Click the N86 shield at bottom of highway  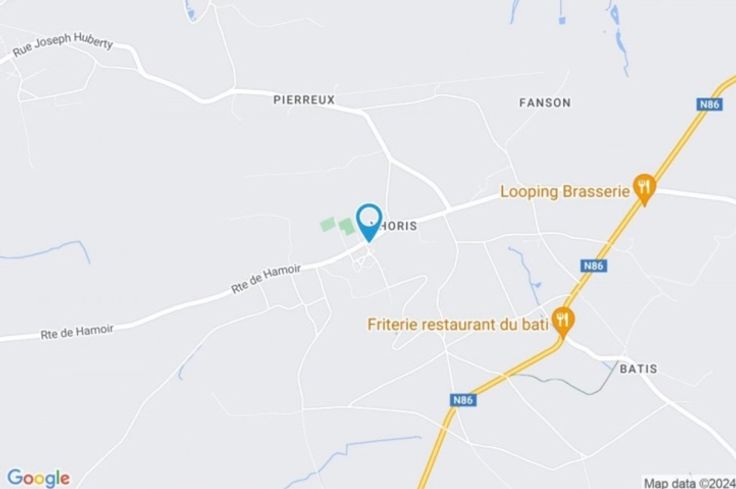pos(463,400)
